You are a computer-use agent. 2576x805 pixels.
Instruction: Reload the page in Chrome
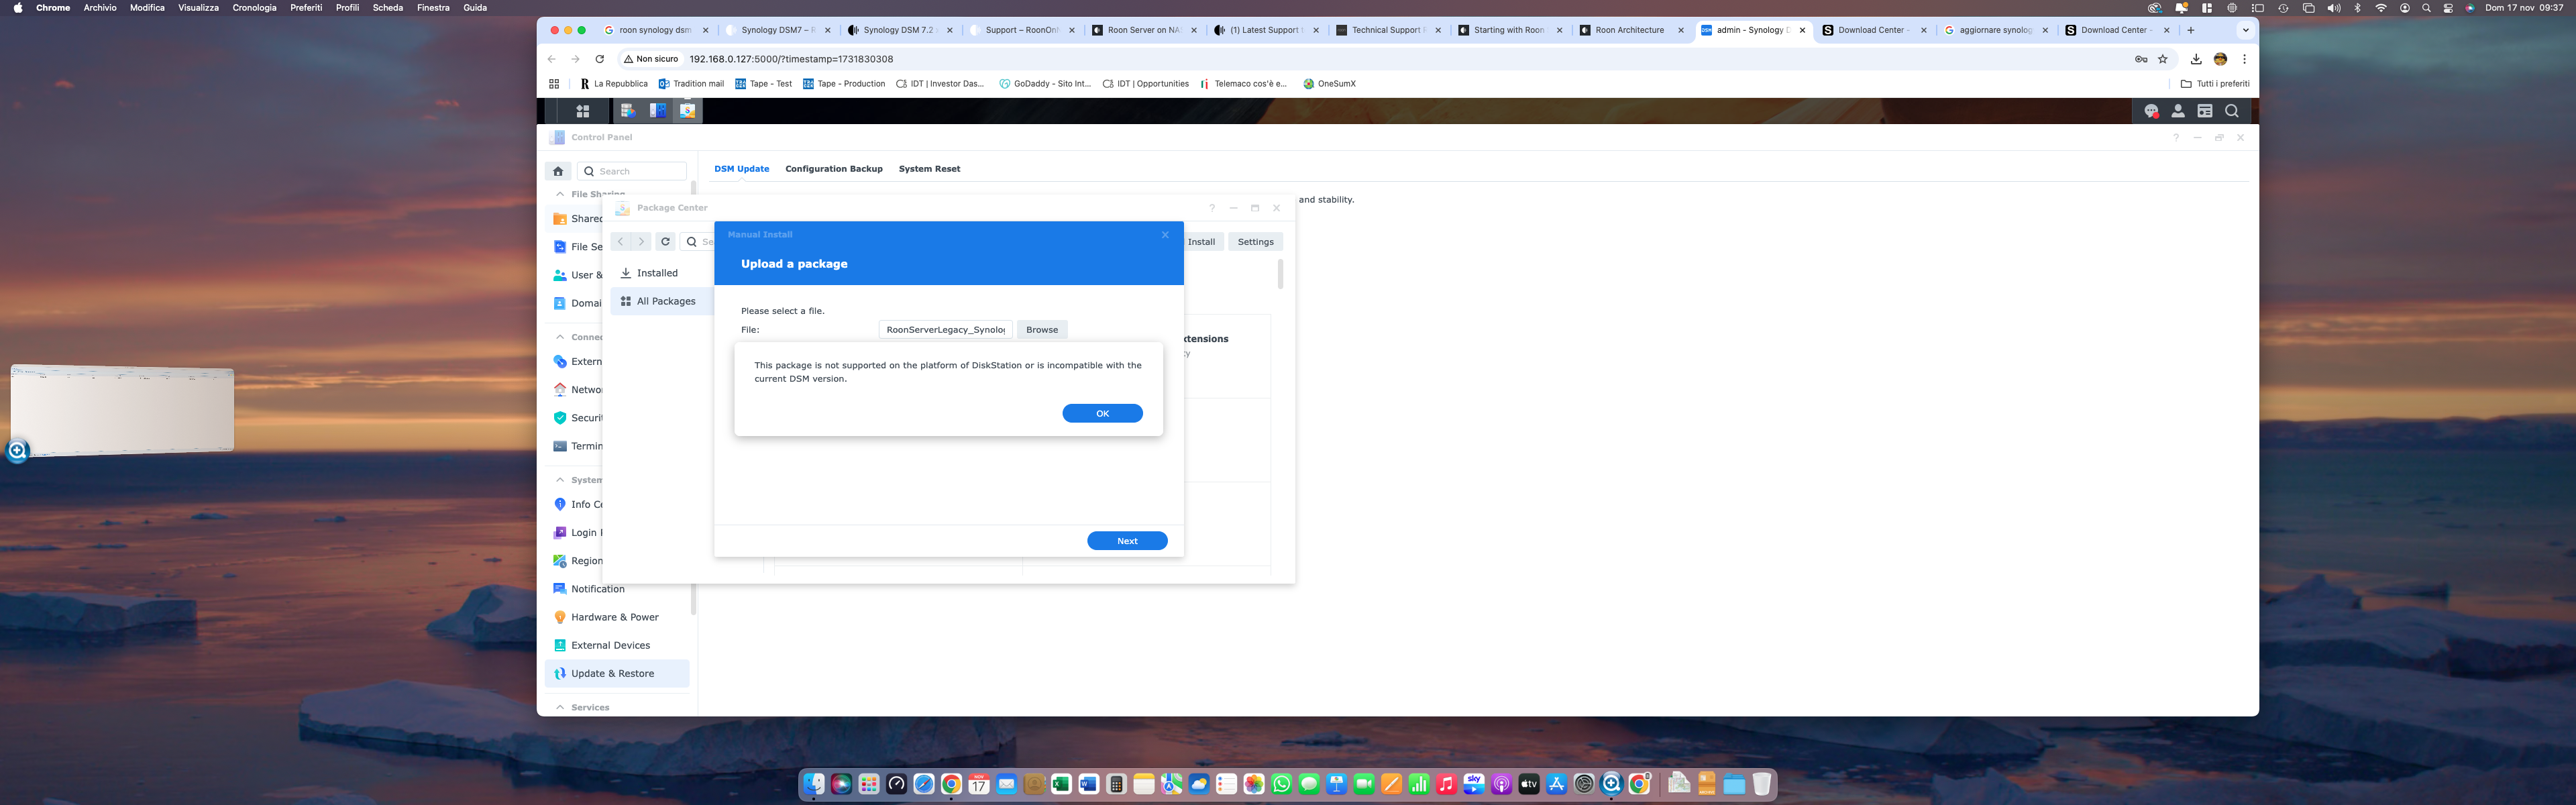(599, 59)
